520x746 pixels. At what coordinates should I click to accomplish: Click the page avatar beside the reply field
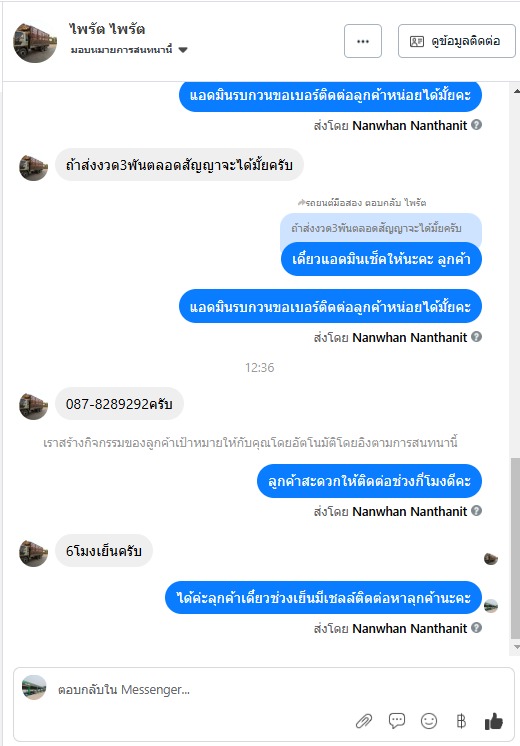pos(34,687)
